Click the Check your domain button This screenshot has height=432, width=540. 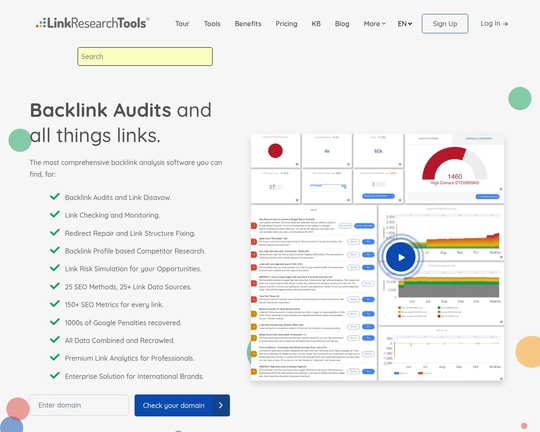point(182,405)
